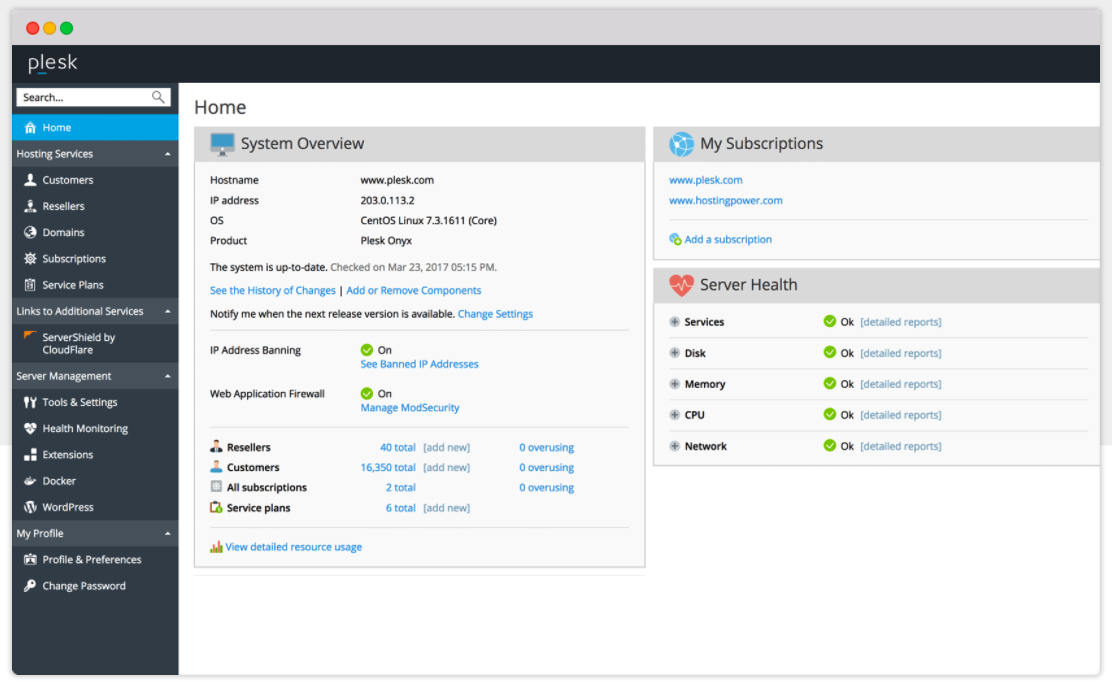The image size is (1112, 686).
Task: Click 0 overusing in Customers row
Action: click(546, 468)
